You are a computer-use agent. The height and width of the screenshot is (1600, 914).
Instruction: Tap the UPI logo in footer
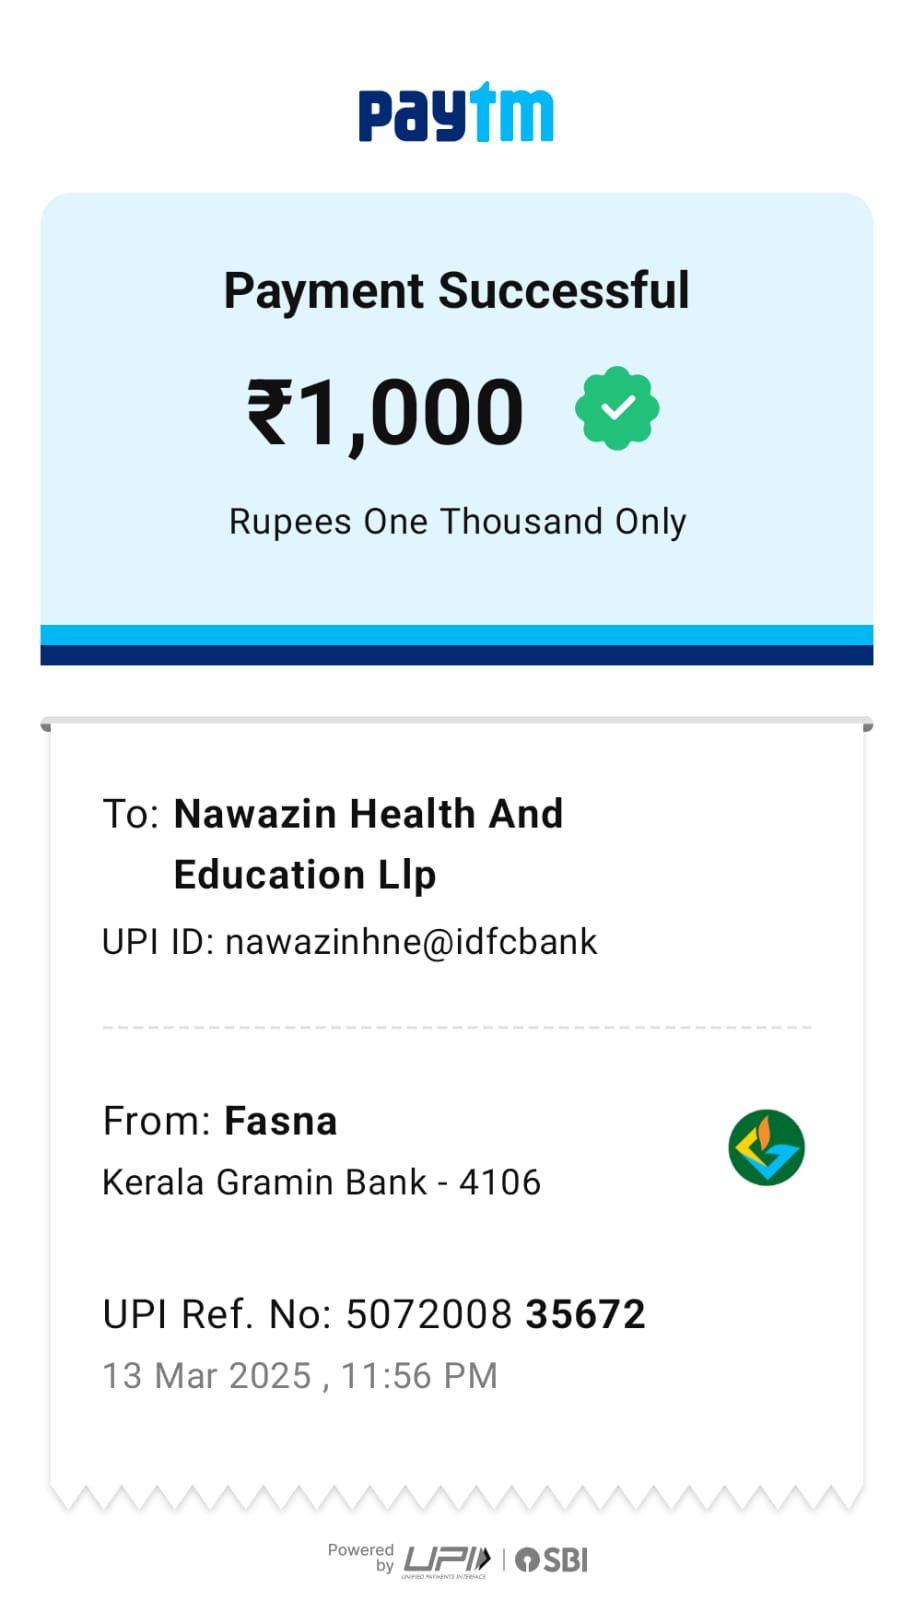pos(447,1560)
